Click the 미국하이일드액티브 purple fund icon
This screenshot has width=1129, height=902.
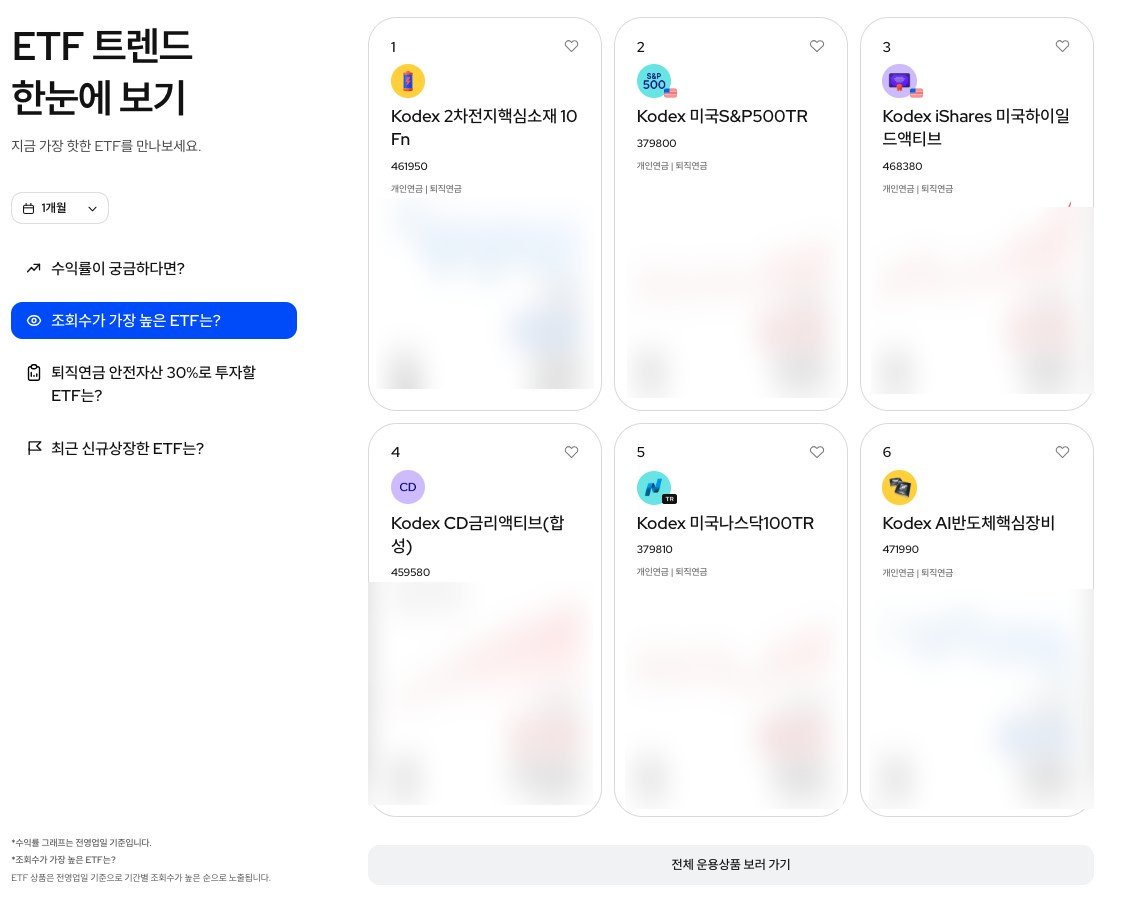coord(899,80)
